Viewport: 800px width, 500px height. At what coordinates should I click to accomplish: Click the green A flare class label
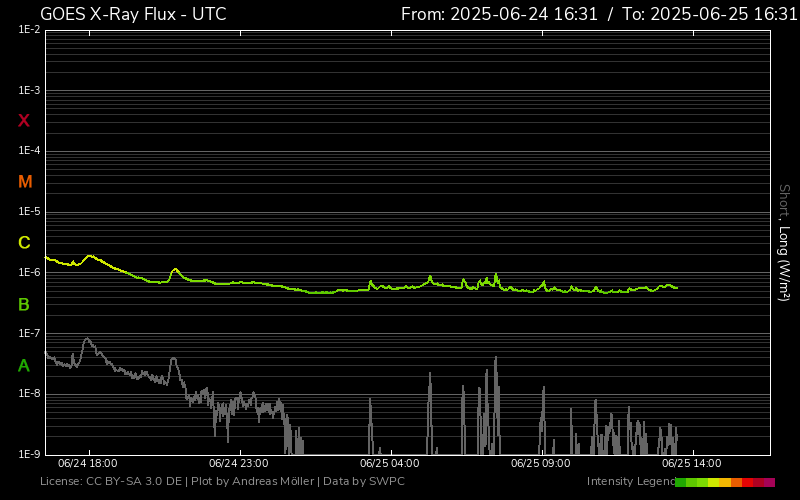click(x=24, y=365)
